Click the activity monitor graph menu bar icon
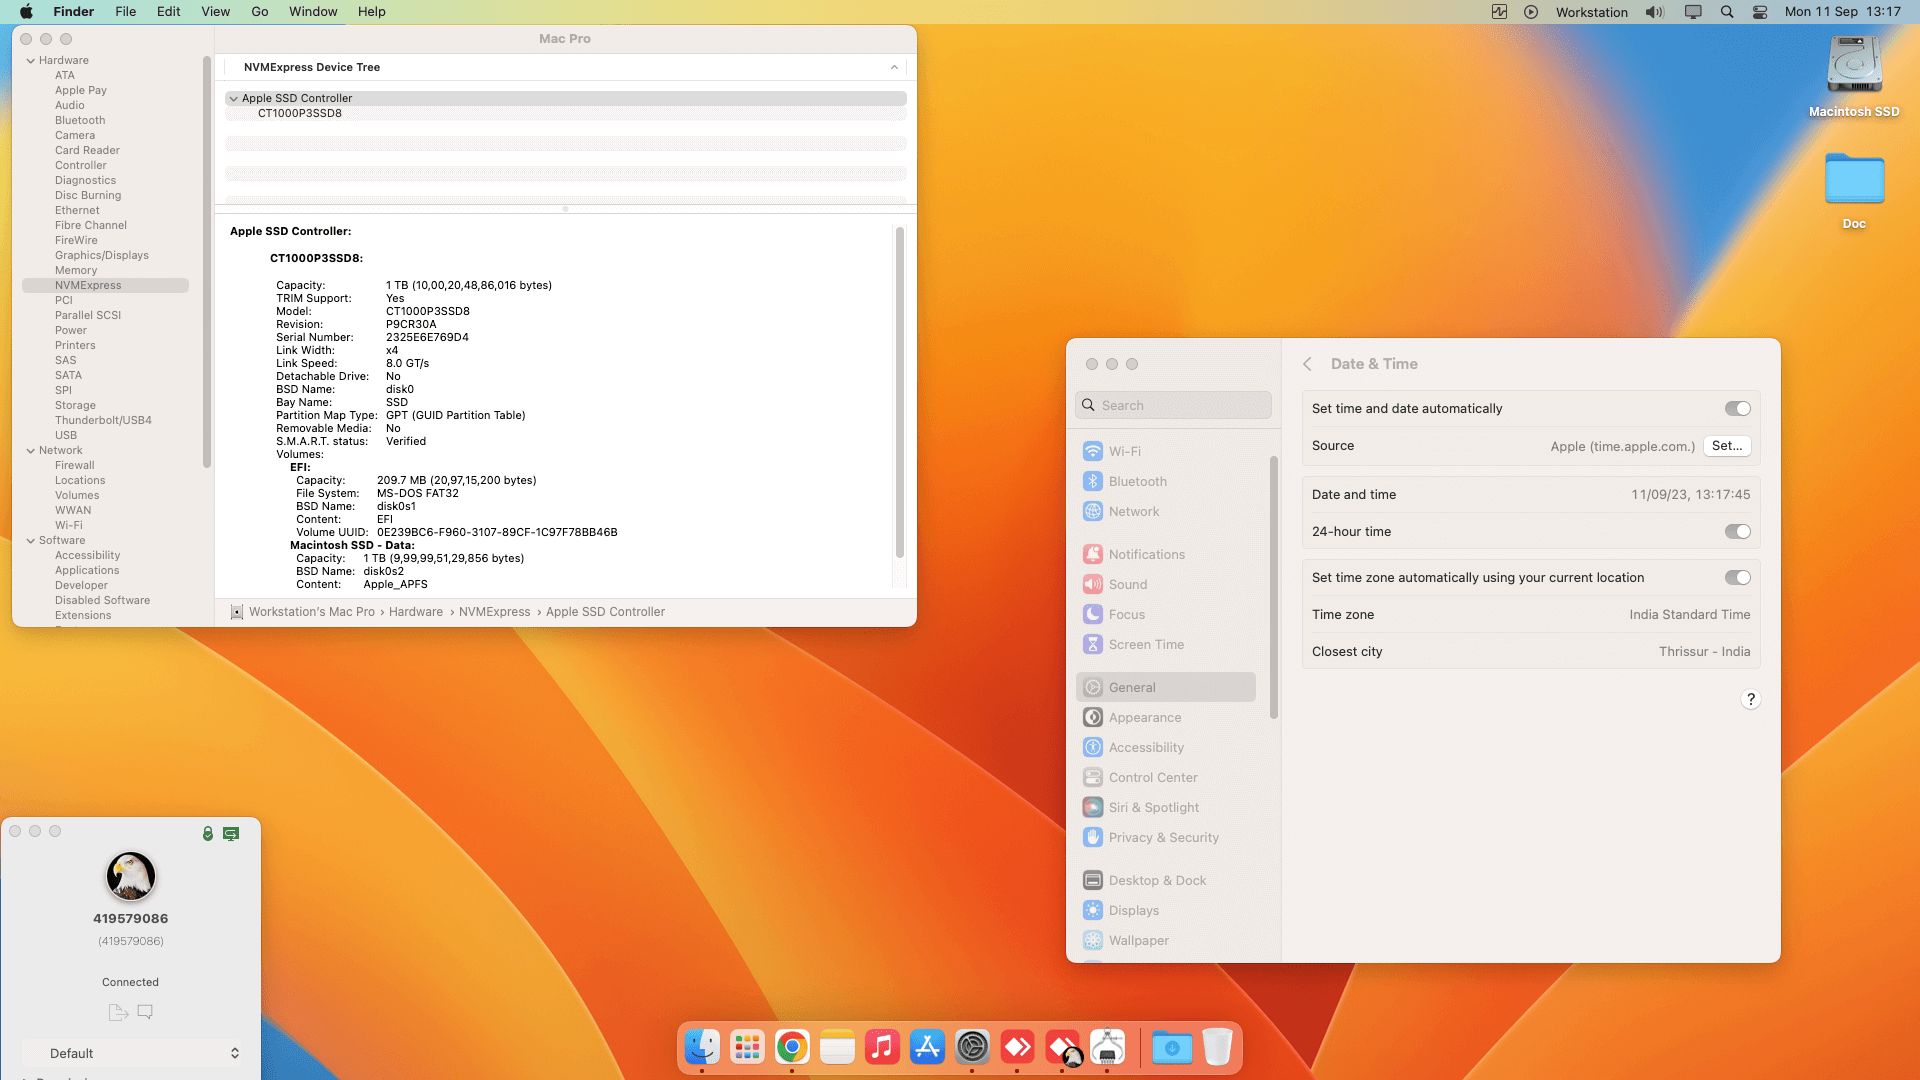The image size is (1920, 1080). click(1499, 12)
